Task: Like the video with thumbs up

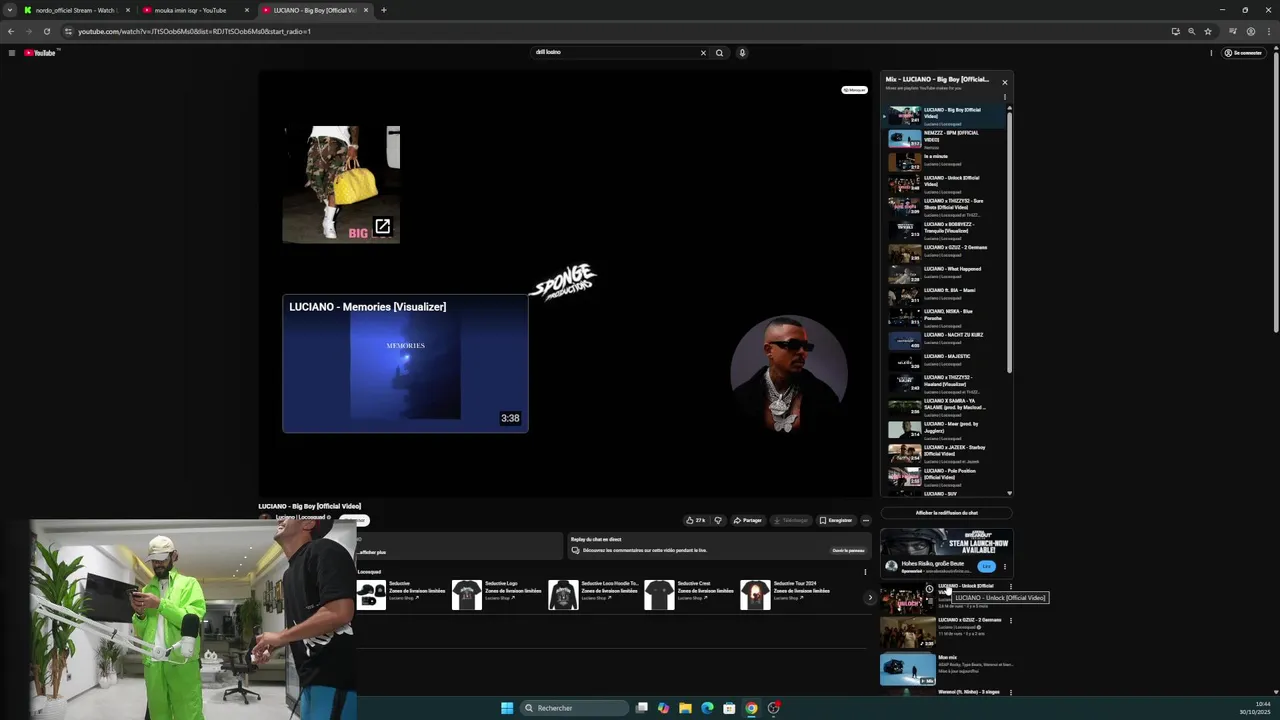Action: tap(696, 520)
